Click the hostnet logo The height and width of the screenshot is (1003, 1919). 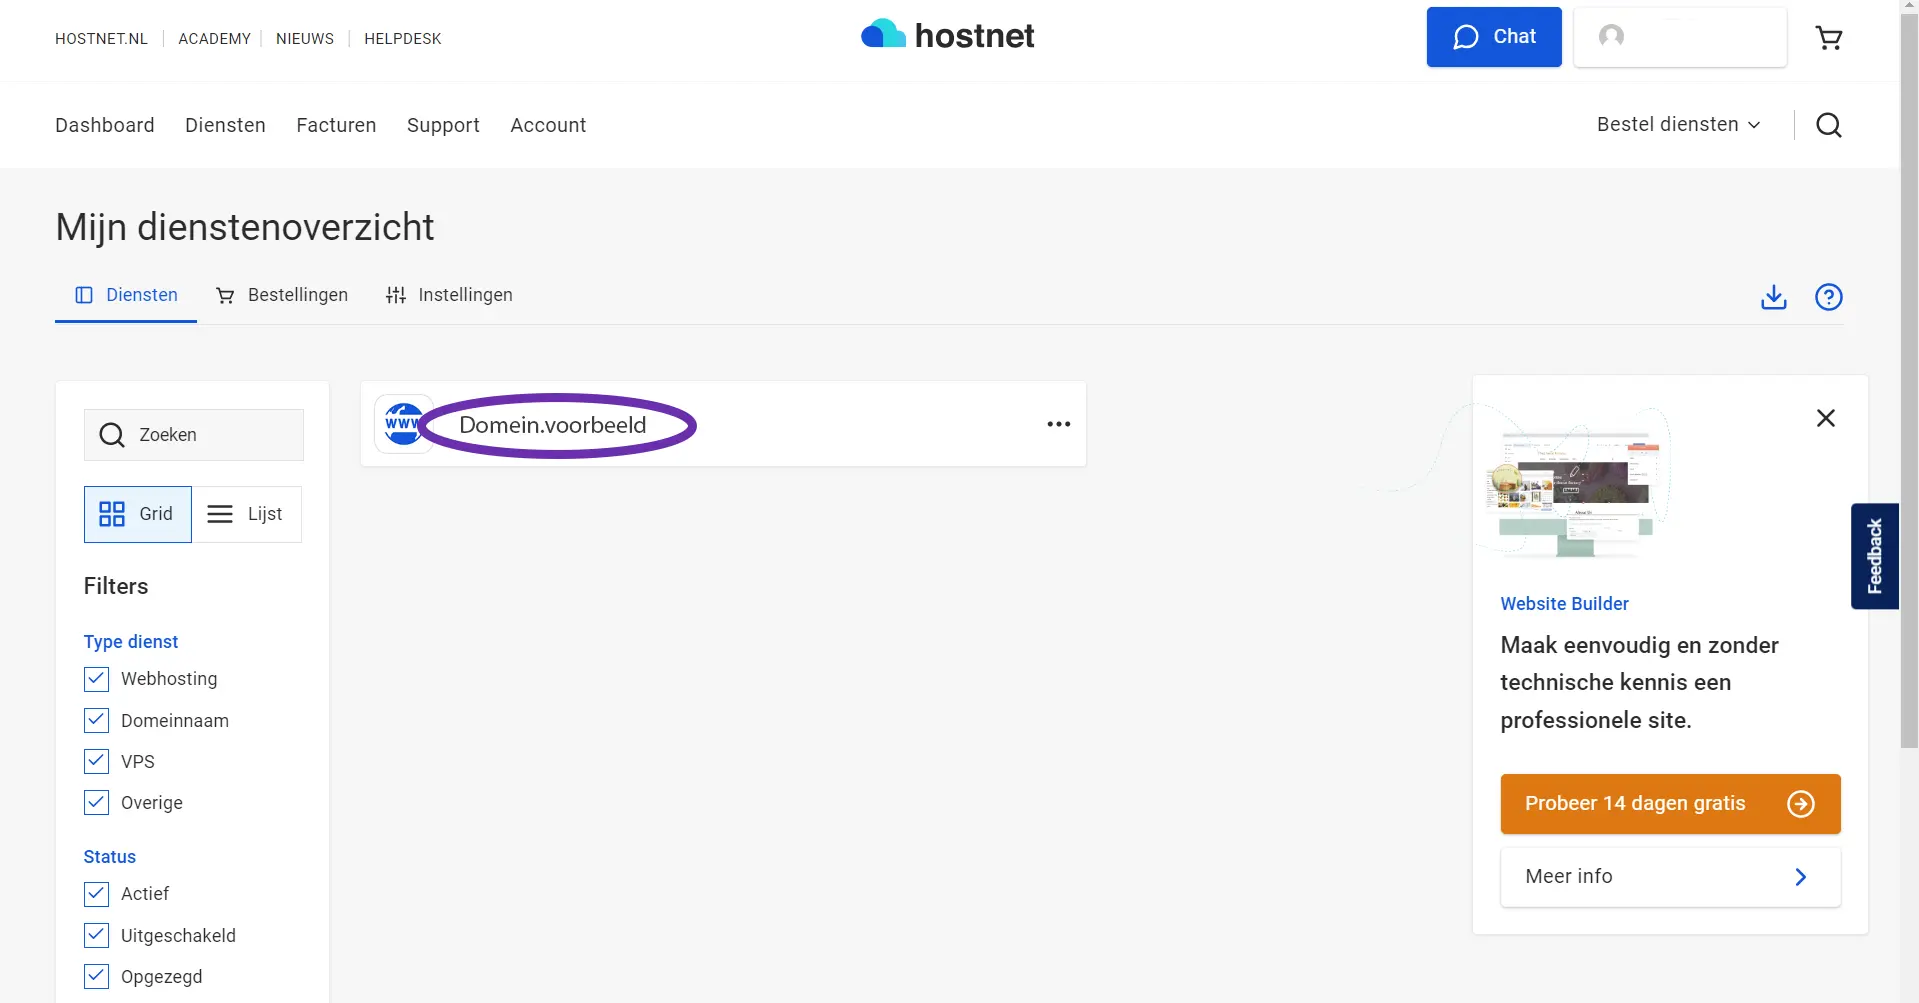pos(947,36)
